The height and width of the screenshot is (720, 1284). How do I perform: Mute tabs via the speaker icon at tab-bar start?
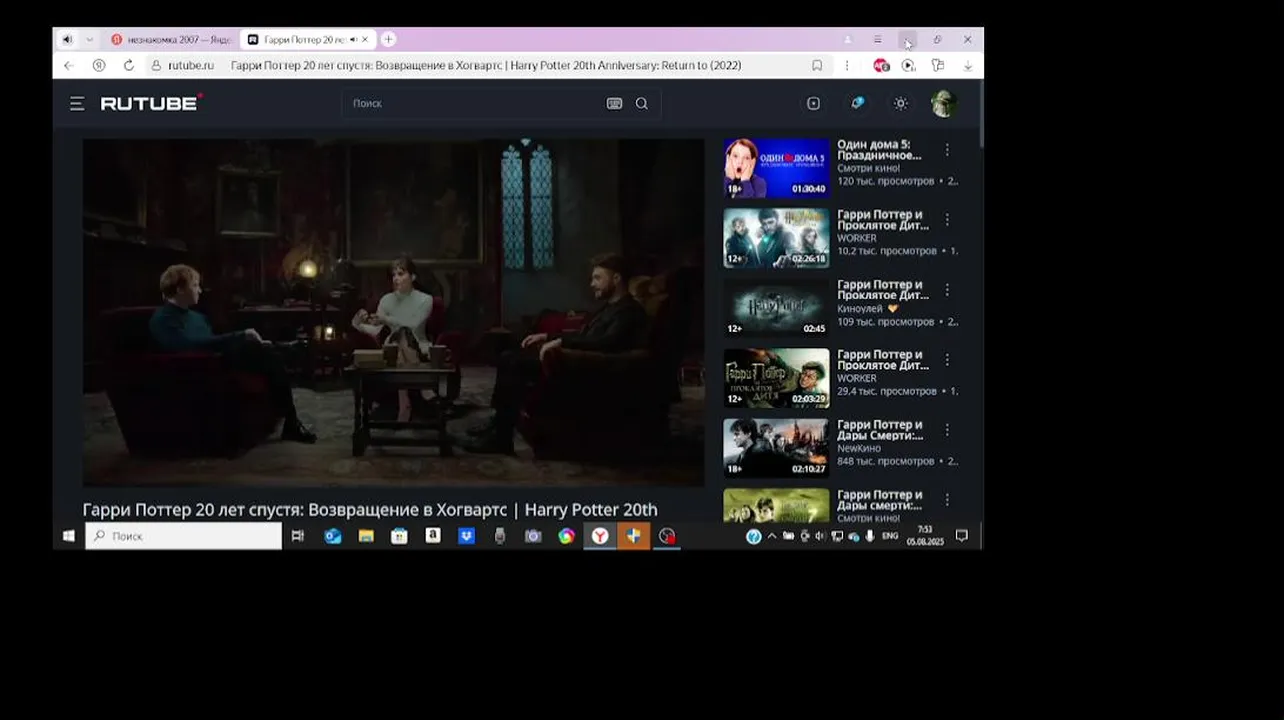(67, 39)
